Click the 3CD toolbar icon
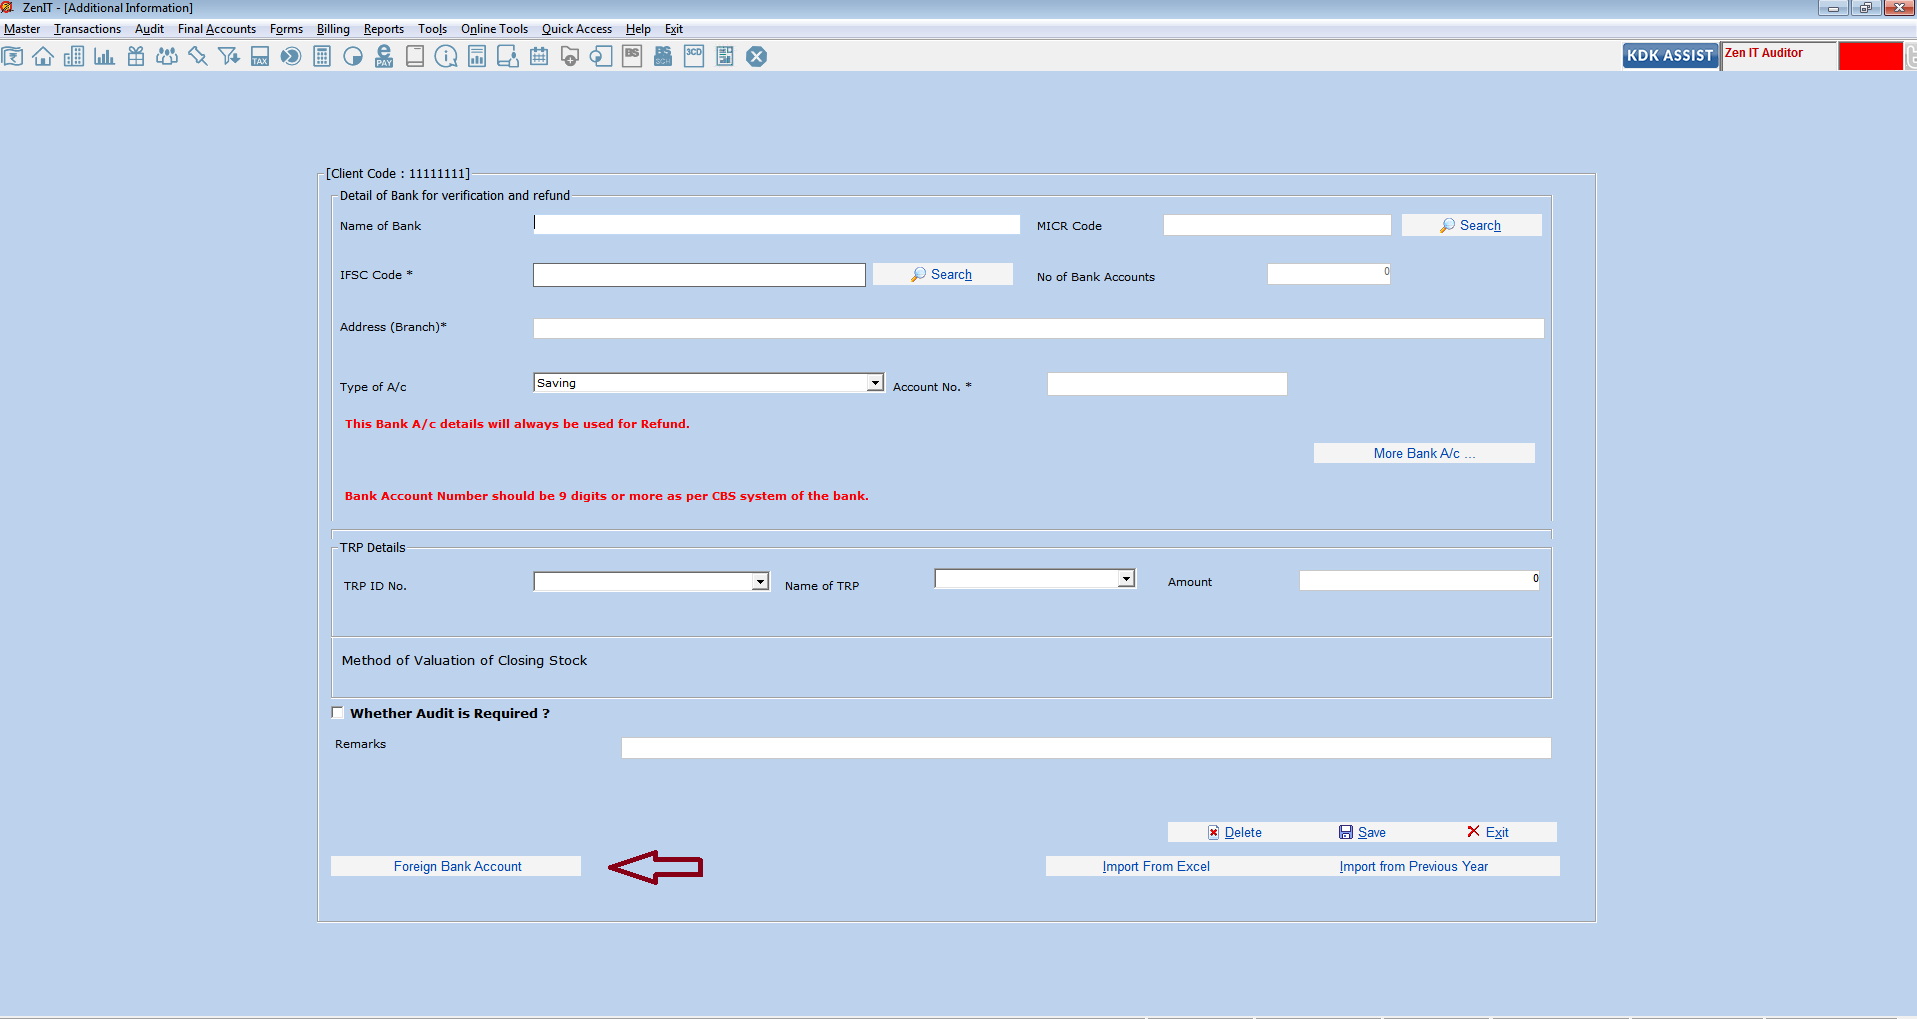Image resolution: width=1917 pixels, height=1019 pixels. click(694, 57)
